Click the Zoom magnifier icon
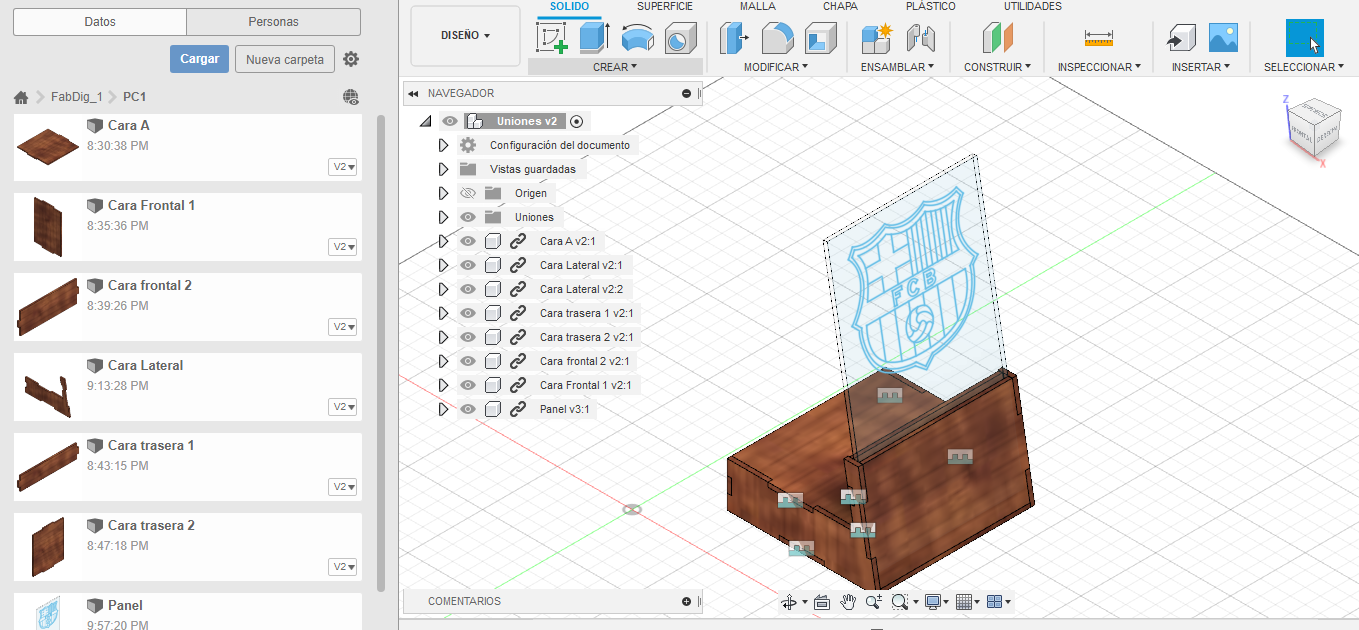Screen dimensions: 1359x630 pyautogui.click(x=874, y=602)
